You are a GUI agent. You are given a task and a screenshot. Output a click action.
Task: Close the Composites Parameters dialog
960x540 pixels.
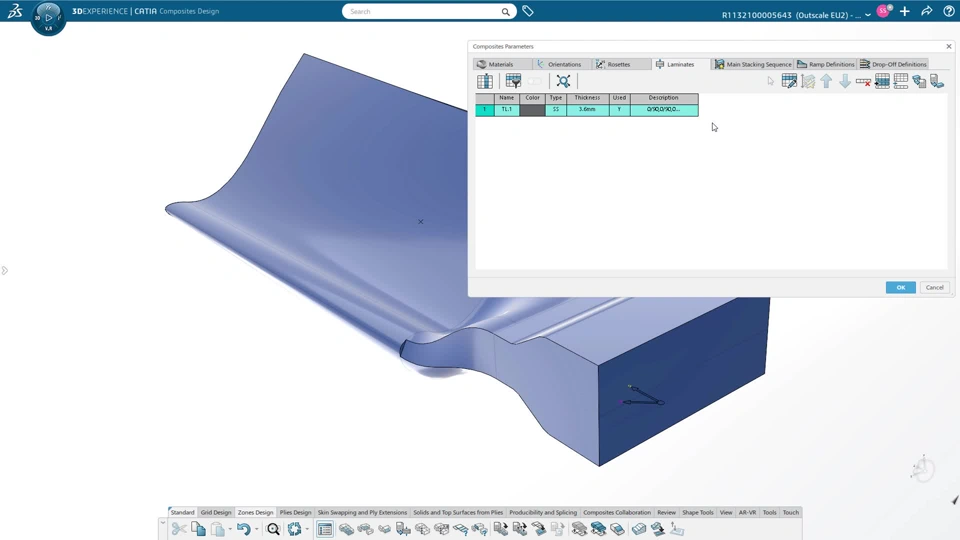tap(949, 47)
